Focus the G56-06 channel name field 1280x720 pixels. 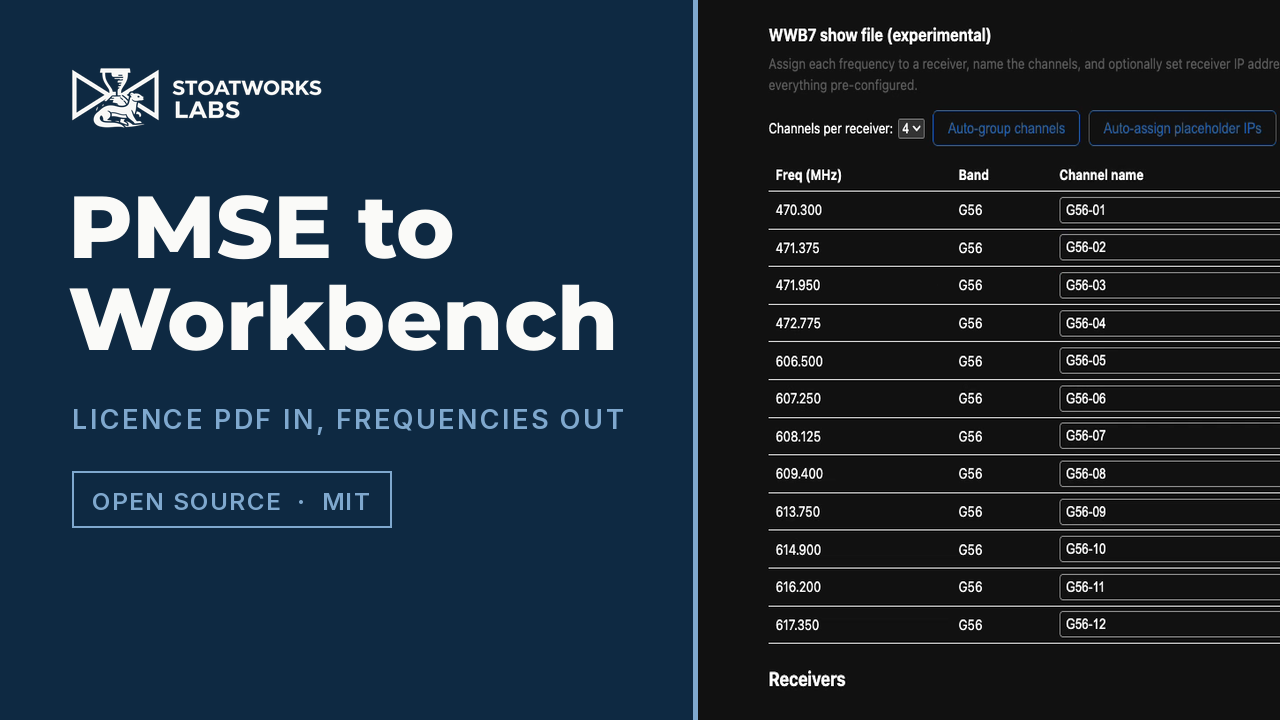click(1170, 398)
